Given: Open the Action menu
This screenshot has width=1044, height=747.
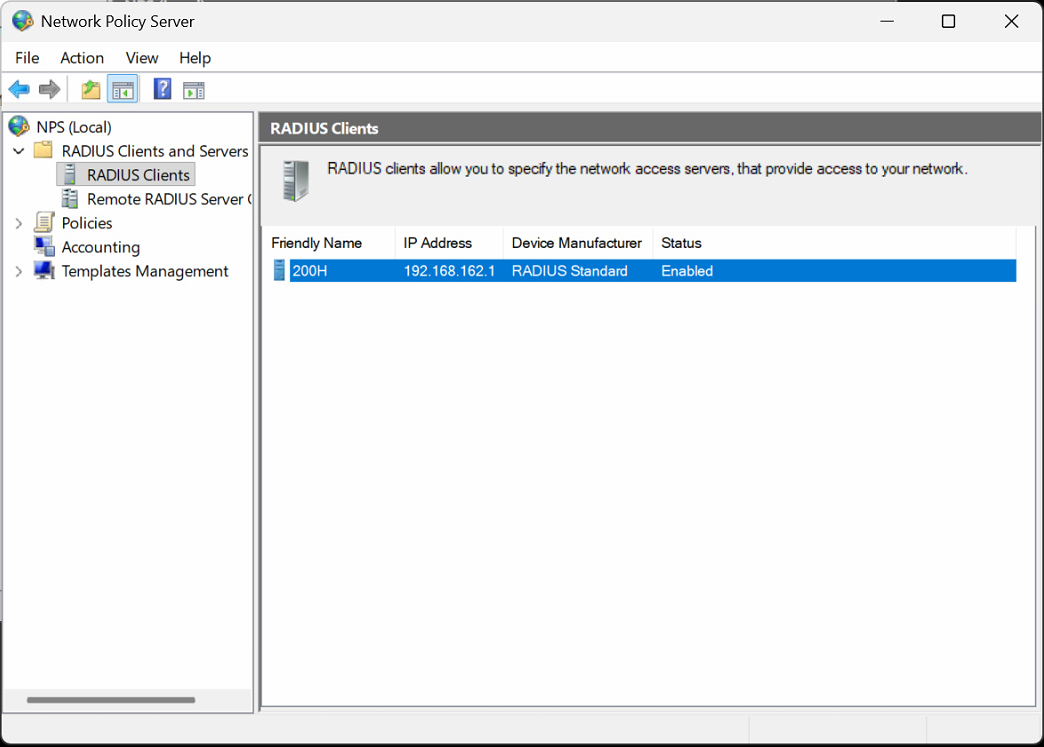Looking at the screenshot, I should tap(82, 58).
